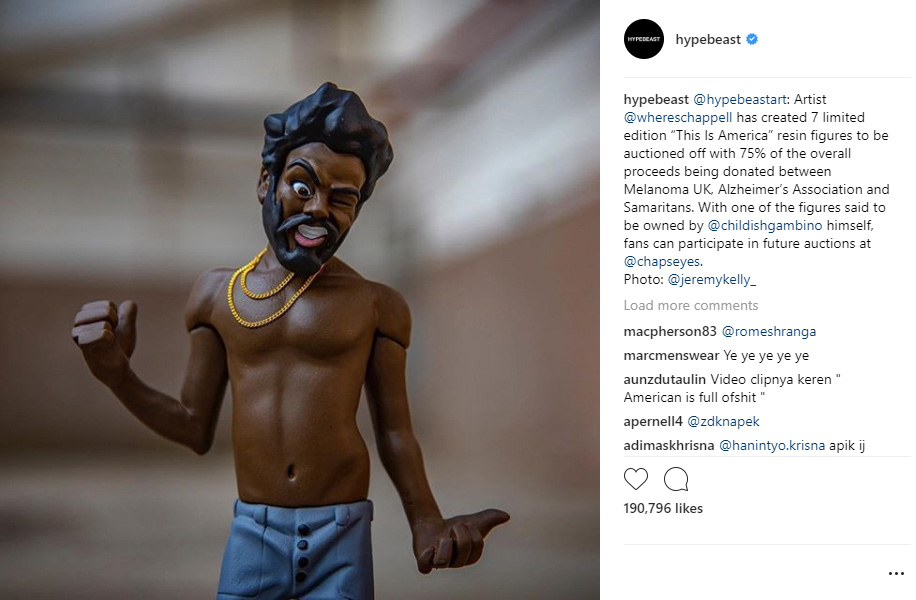Open the @chapseyes mention link
This screenshot has height=600, width=916.
click(661, 261)
